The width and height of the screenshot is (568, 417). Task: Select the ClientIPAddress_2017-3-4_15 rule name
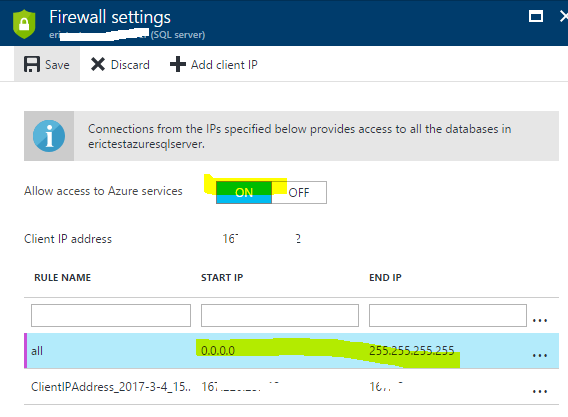pyautogui.click(x=110, y=387)
